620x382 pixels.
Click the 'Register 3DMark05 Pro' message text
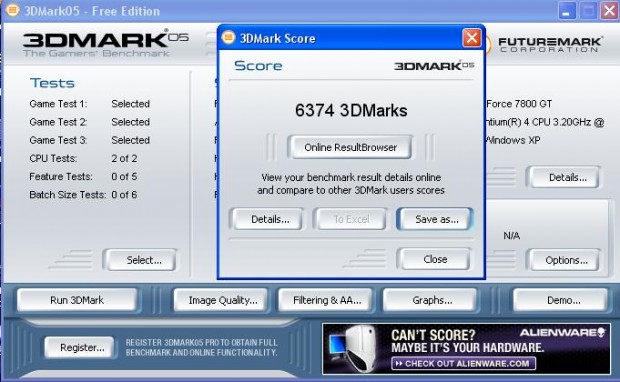(202, 348)
